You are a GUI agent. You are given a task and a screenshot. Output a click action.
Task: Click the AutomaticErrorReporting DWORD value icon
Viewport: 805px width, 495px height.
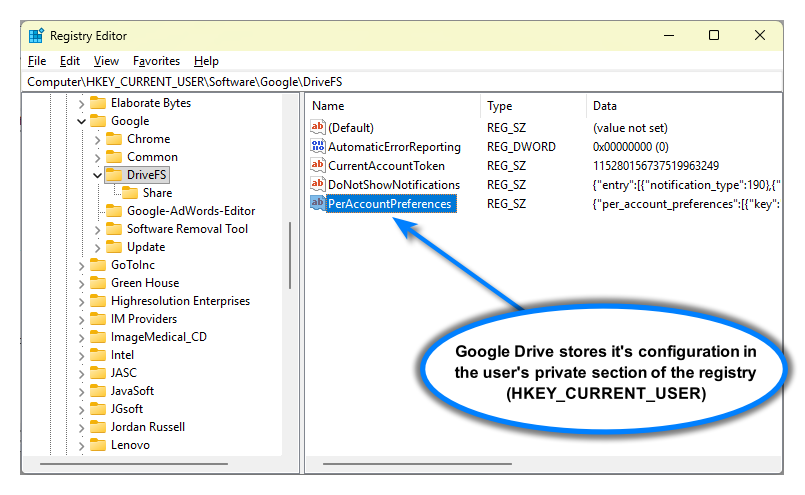[x=318, y=147]
